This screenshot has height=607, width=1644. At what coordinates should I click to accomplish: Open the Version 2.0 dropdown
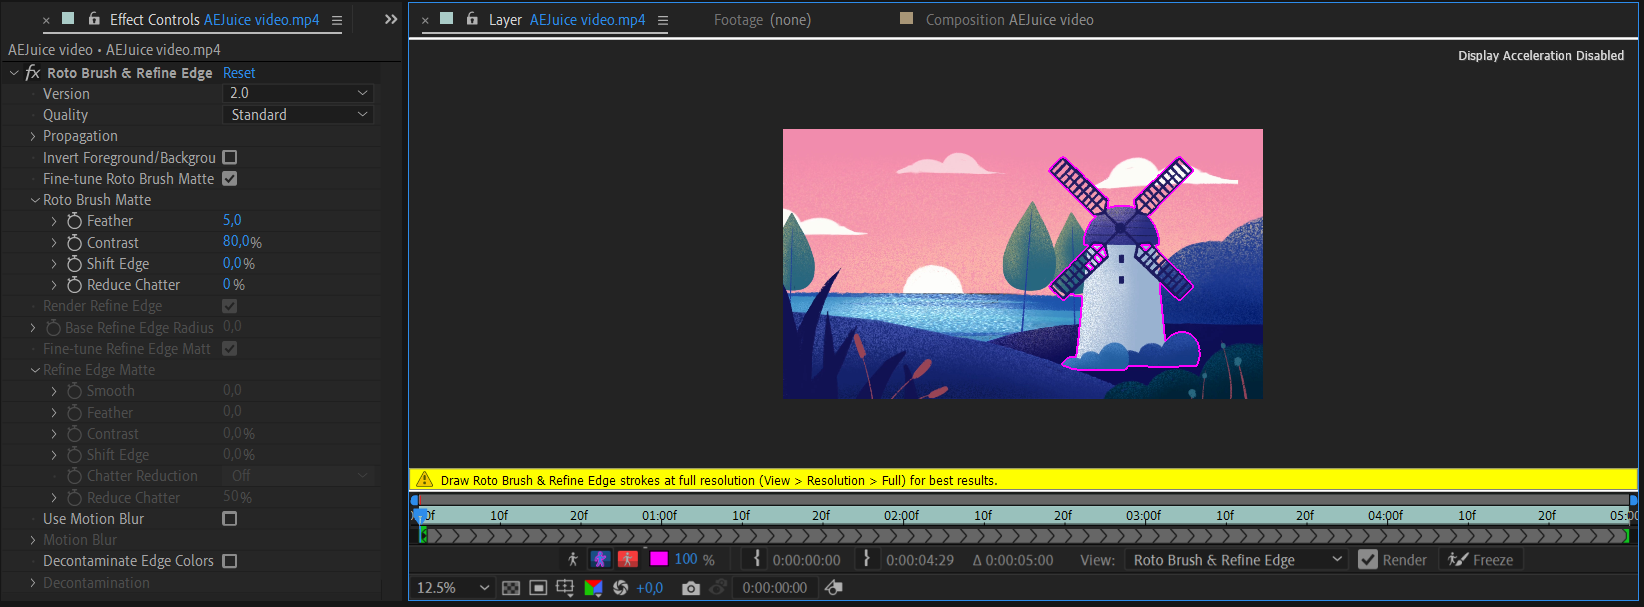[x=298, y=93]
